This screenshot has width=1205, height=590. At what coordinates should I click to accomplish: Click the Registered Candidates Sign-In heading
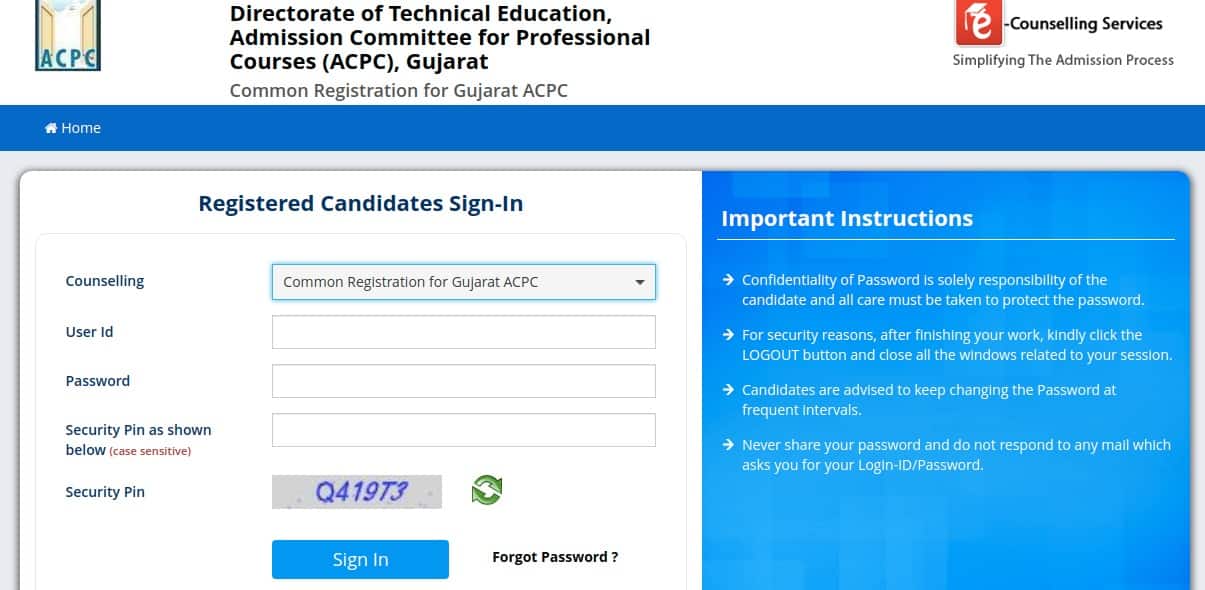coord(361,204)
